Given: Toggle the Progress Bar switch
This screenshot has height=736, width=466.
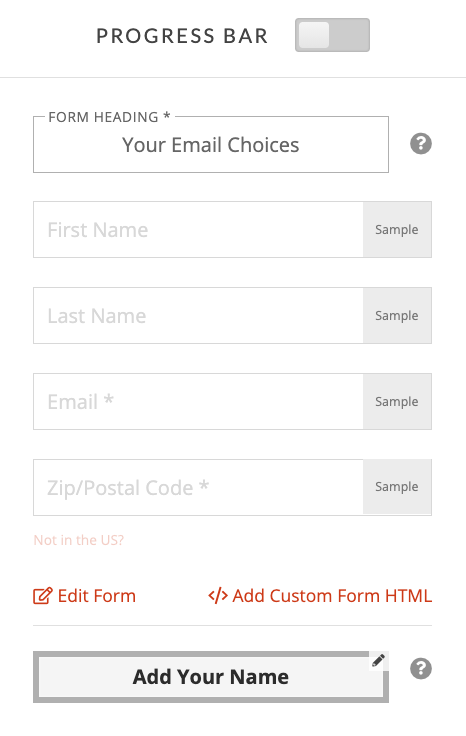Looking at the screenshot, I should click(x=332, y=35).
